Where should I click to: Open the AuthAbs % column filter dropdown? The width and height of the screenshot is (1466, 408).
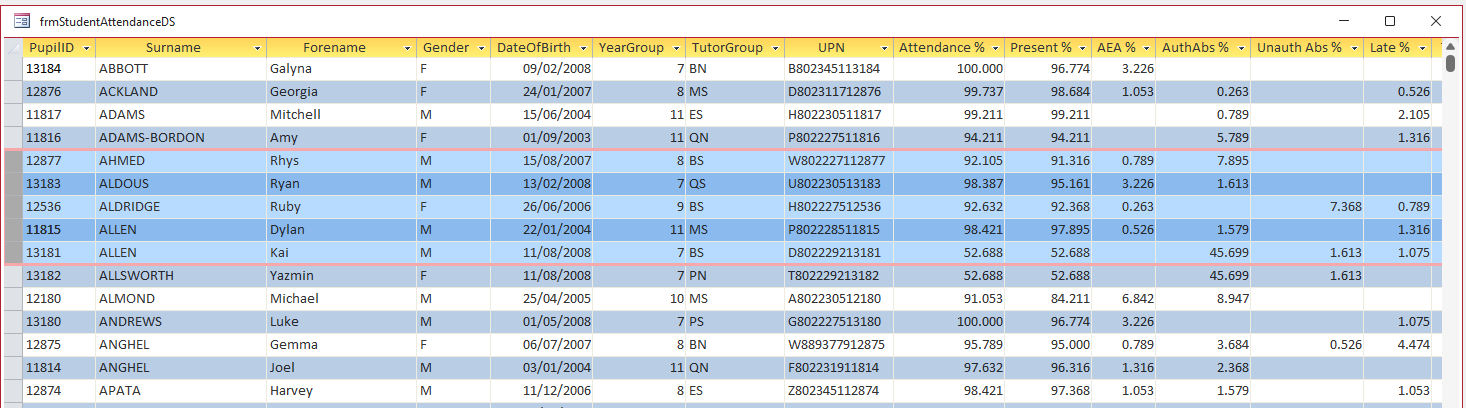1241,48
